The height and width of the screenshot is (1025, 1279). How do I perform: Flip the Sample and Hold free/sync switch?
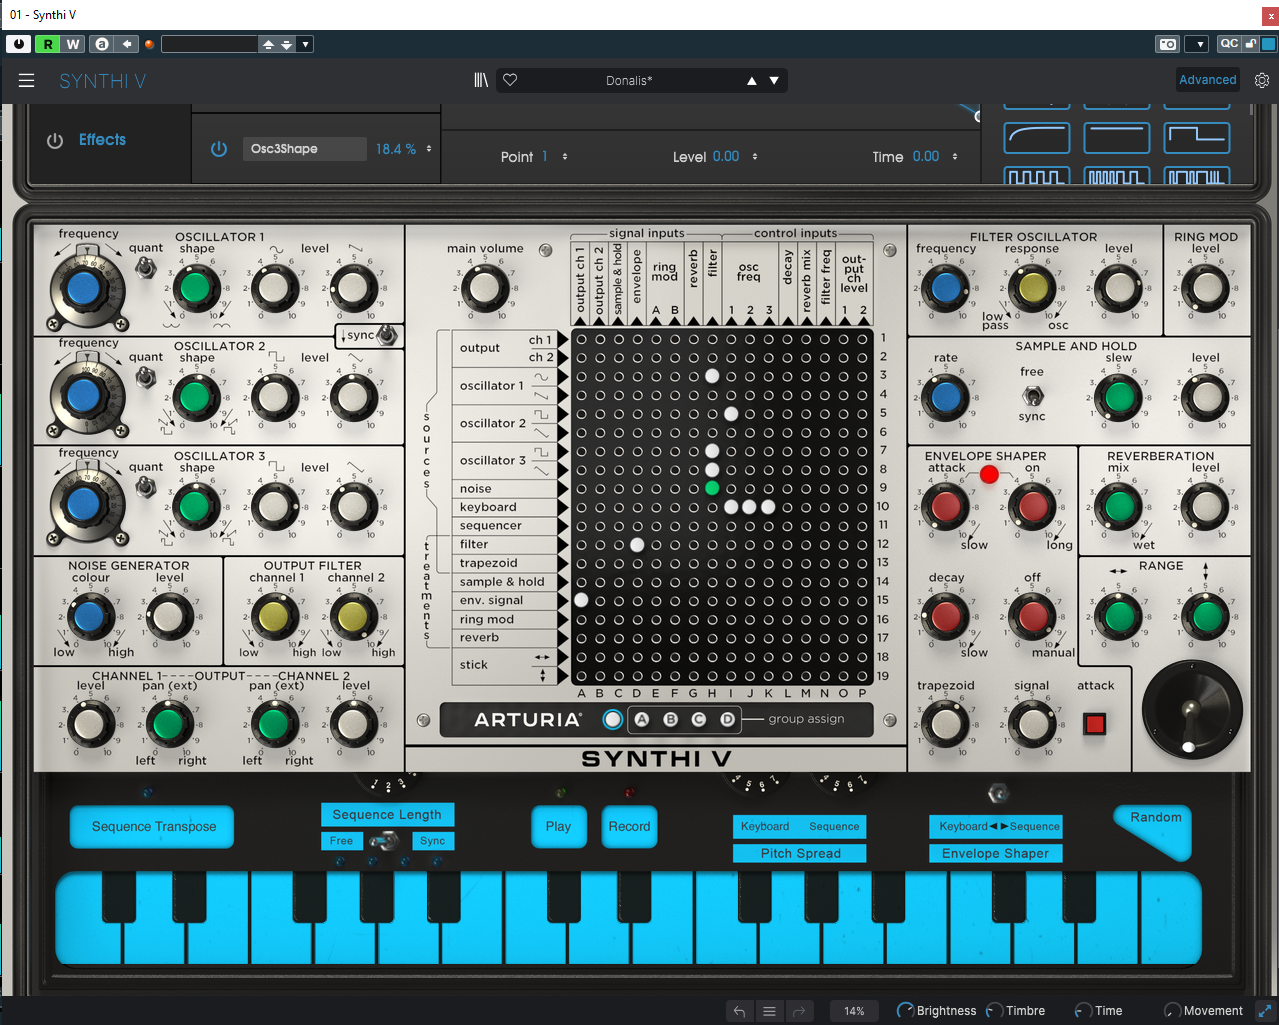coord(1032,395)
